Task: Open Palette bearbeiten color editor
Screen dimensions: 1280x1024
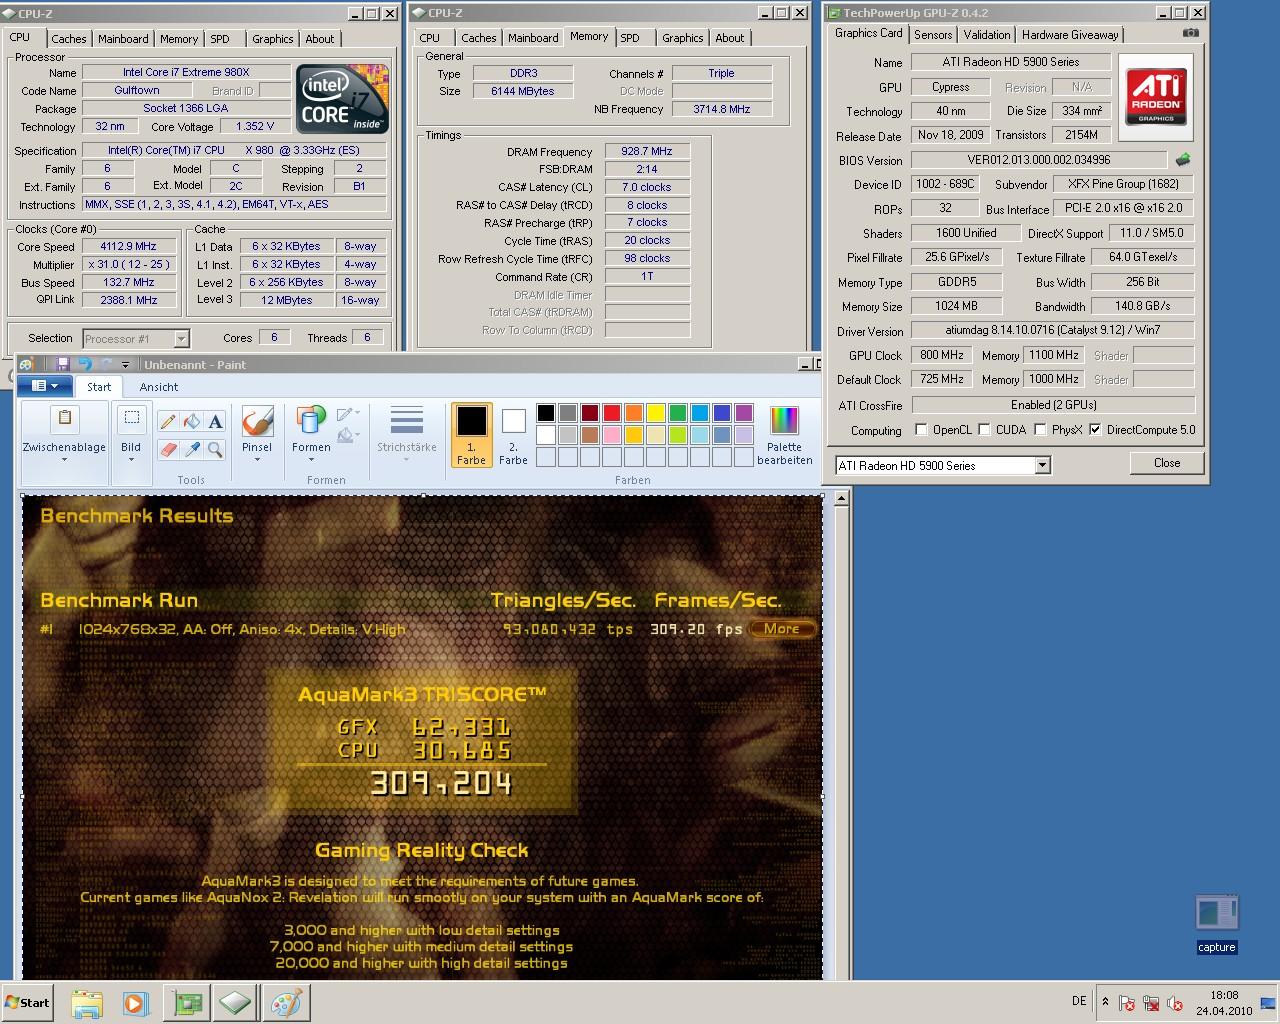Action: pos(784,435)
